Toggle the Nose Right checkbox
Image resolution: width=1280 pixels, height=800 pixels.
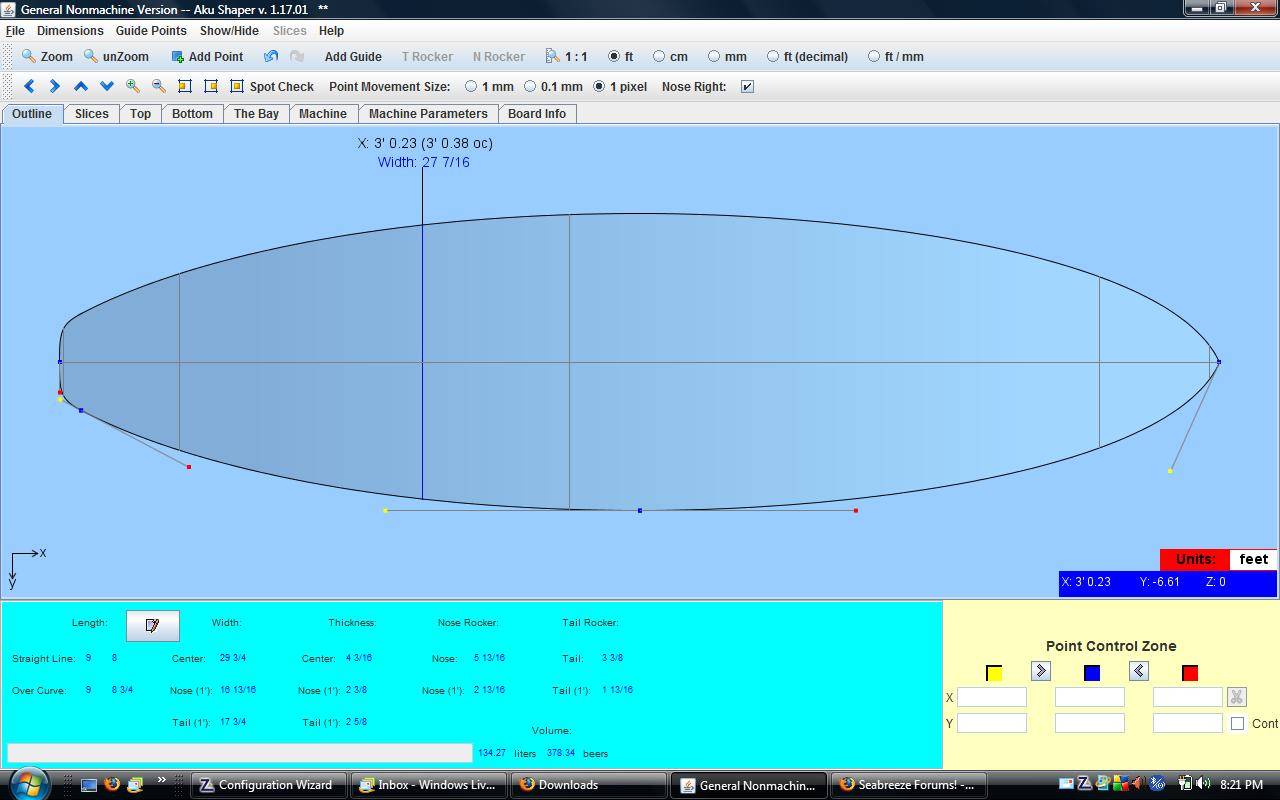(x=747, y=87)
